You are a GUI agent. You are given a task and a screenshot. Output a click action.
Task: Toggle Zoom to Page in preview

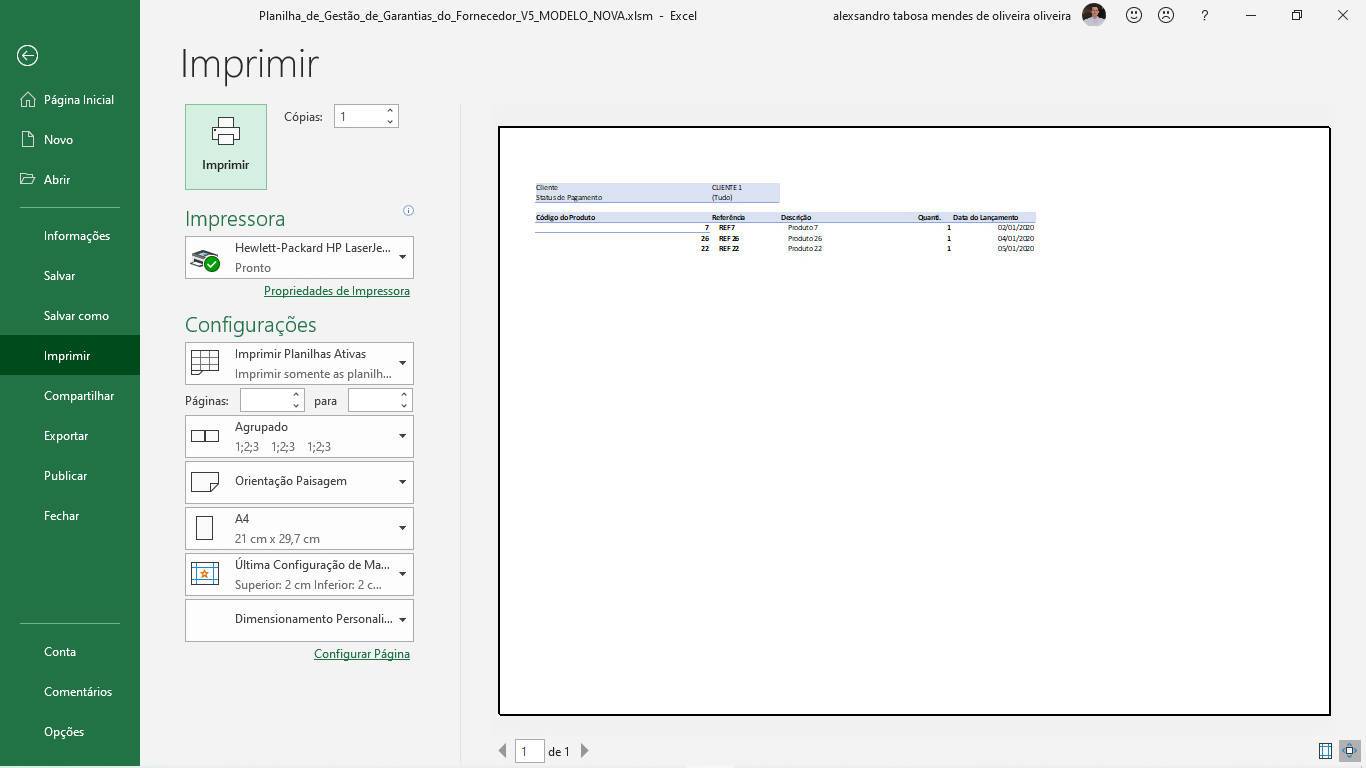tap(1349, 751)
